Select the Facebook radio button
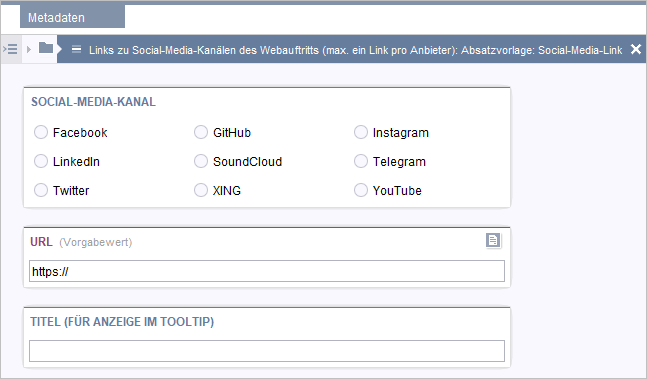The image size is (647, 379). pyautogui.click(x=41, y=132)
